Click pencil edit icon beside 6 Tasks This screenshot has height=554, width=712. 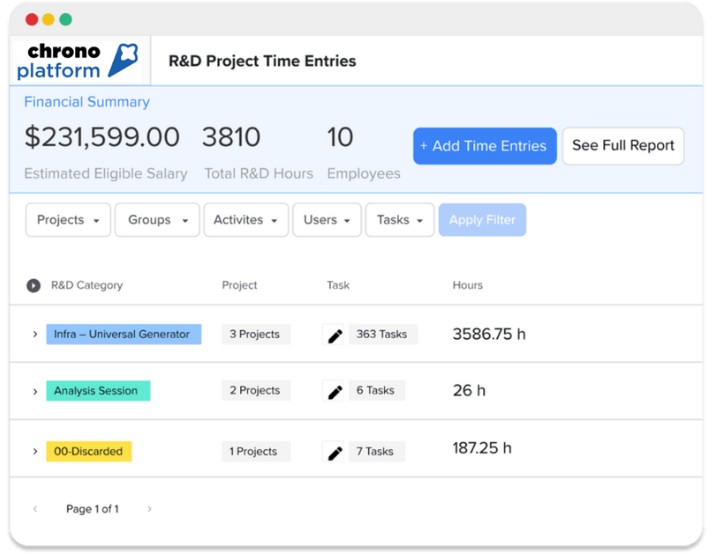coord(335,392)
